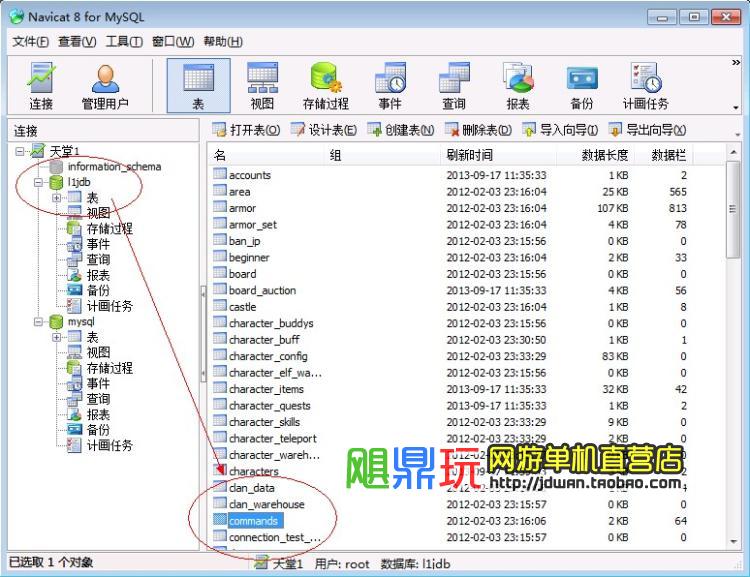Image resolution: width=750 pixels, height=577 pixels.
Task: Collapse the 天堂1 connection node
Action: [20, 152]
